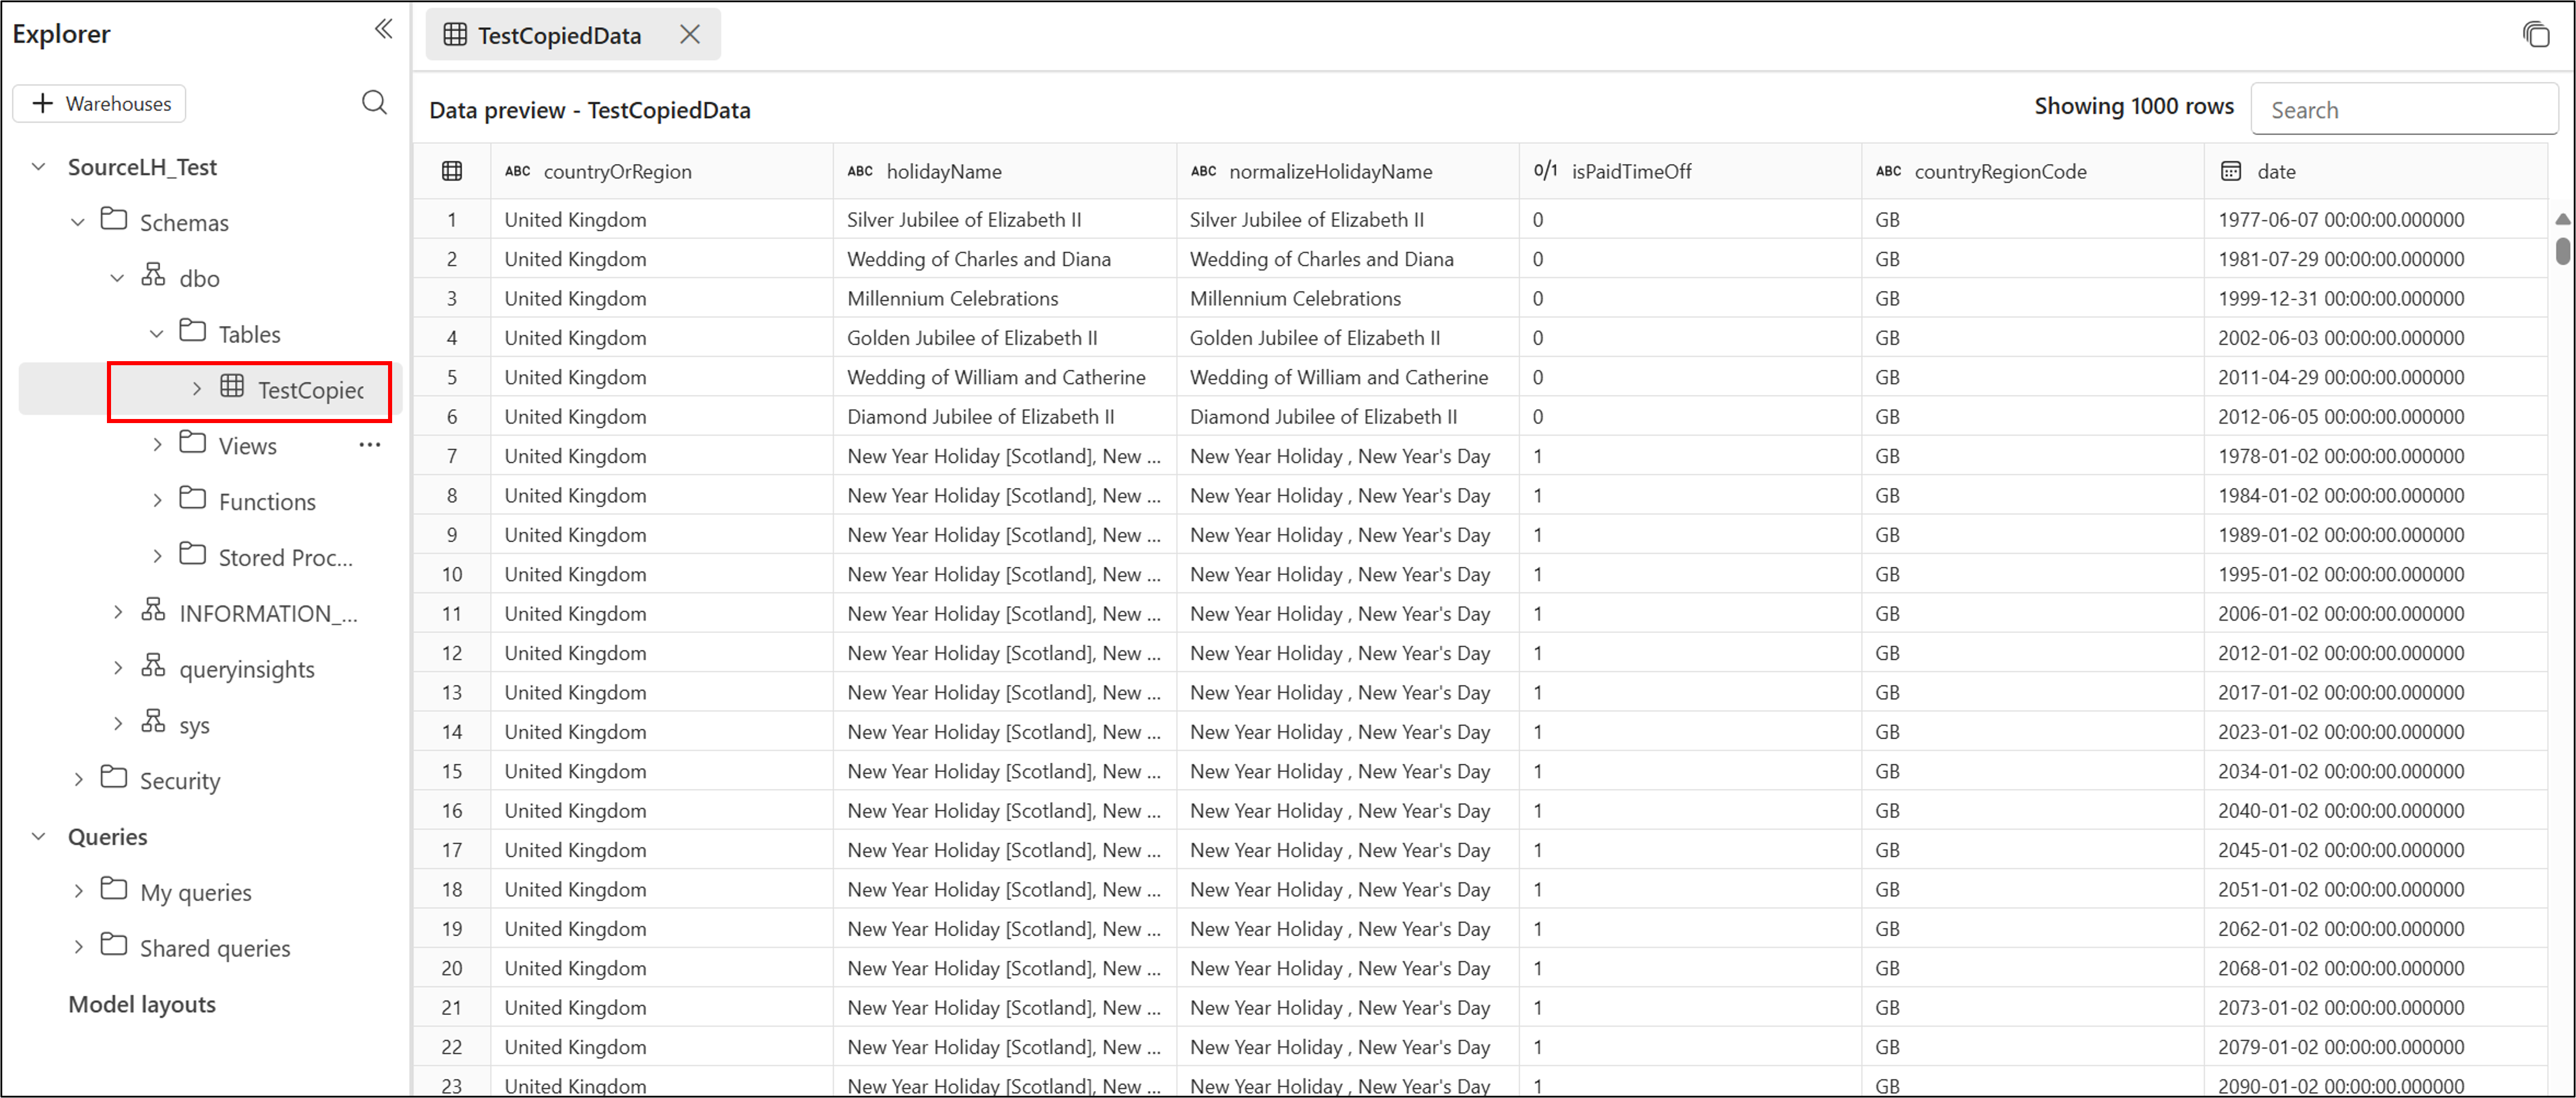Click the add Warehouses button
The image size is (2576, 1098).
tap(100, 104)
